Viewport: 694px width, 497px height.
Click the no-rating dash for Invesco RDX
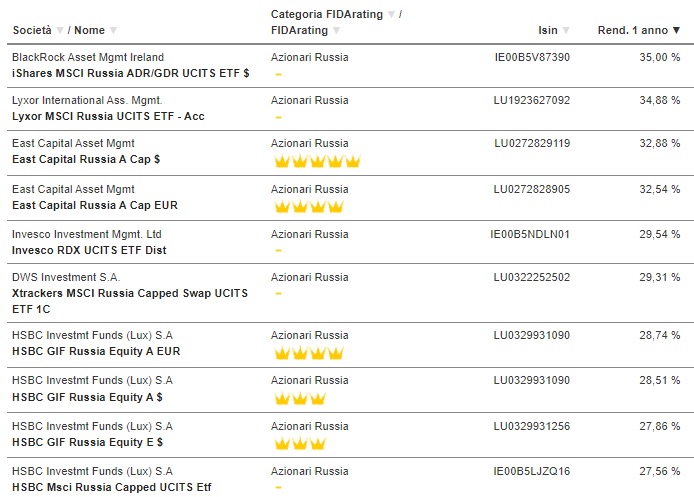(278, 250)
